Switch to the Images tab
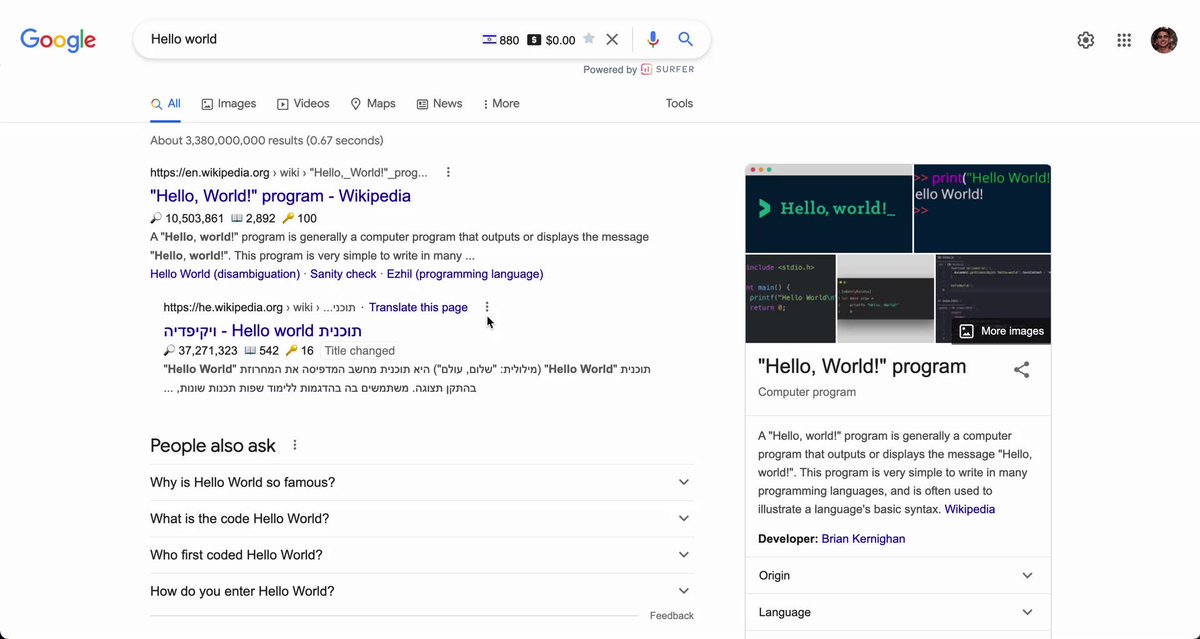 tap(229, 103)
